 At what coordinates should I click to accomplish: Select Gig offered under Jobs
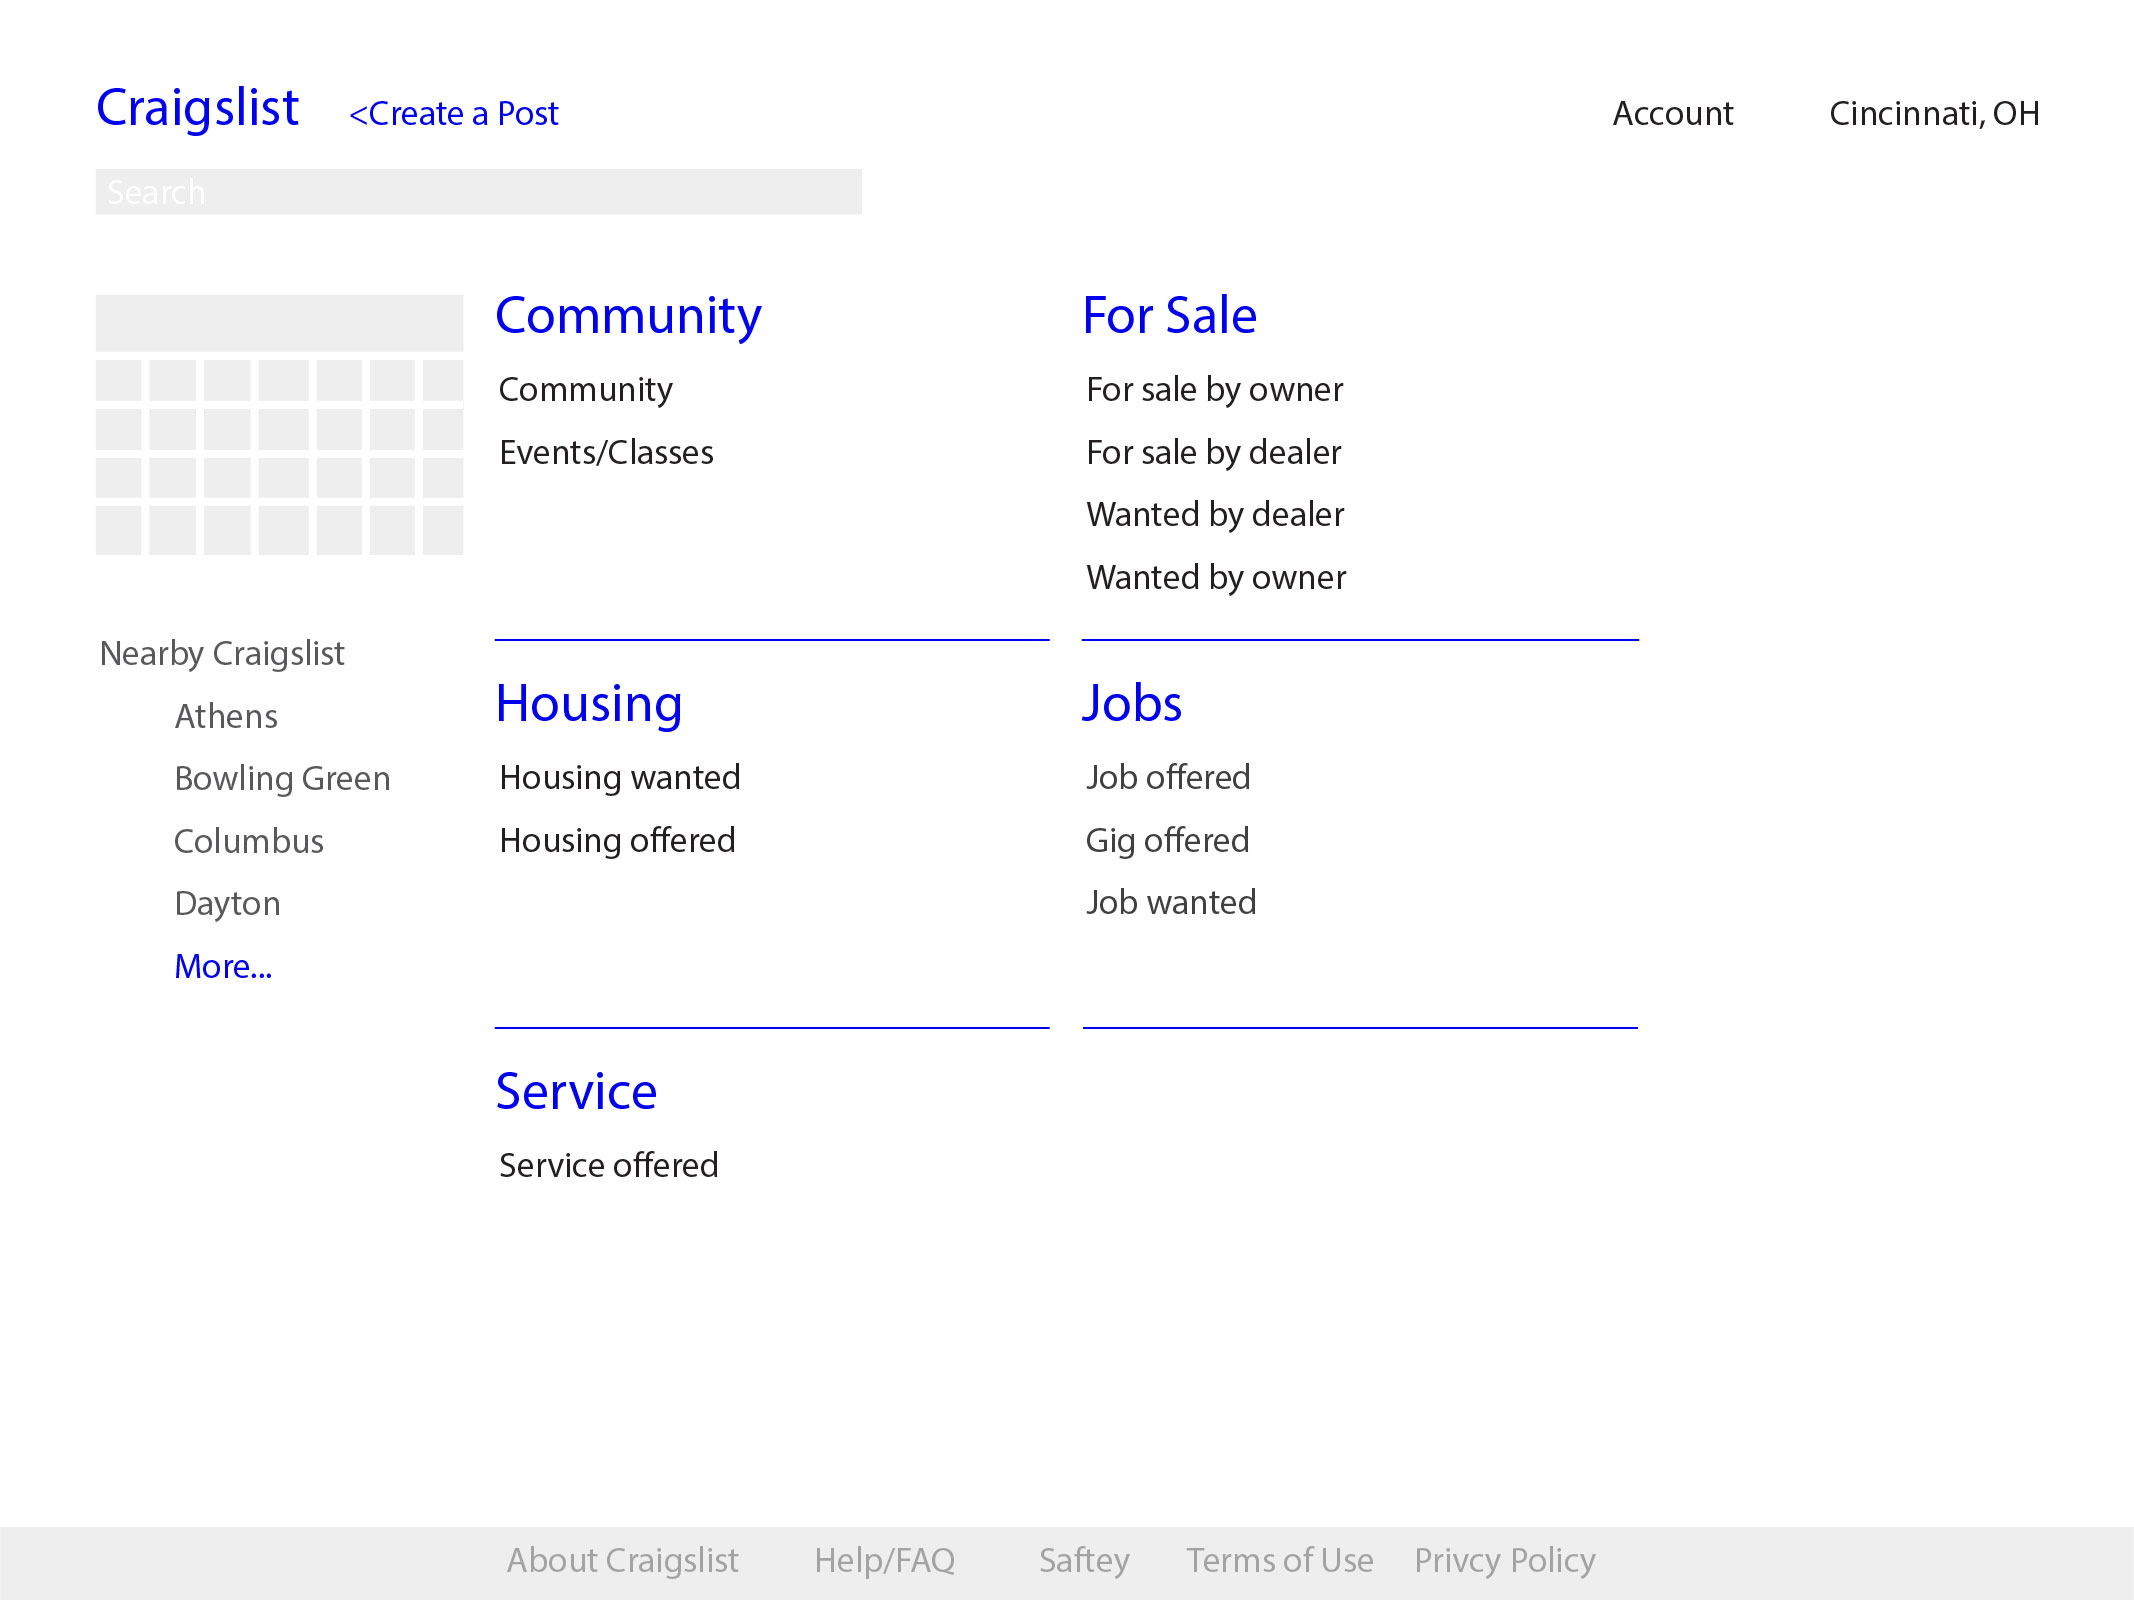point(1167,841)
